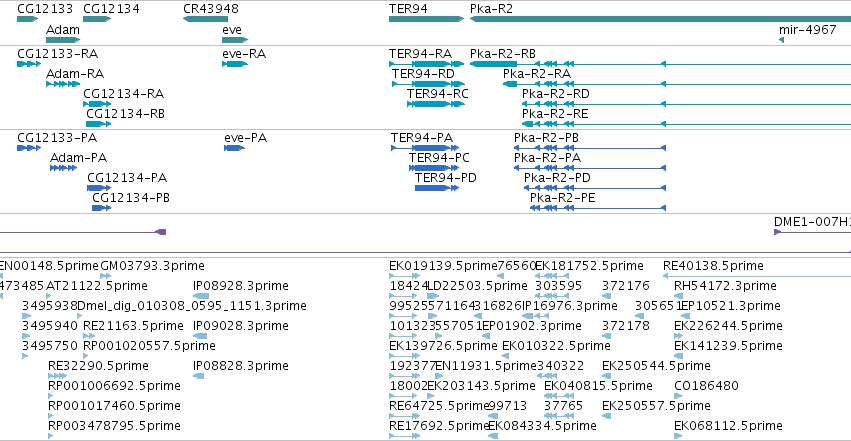Select the TER94-PA protein label

tap(422, 138)
